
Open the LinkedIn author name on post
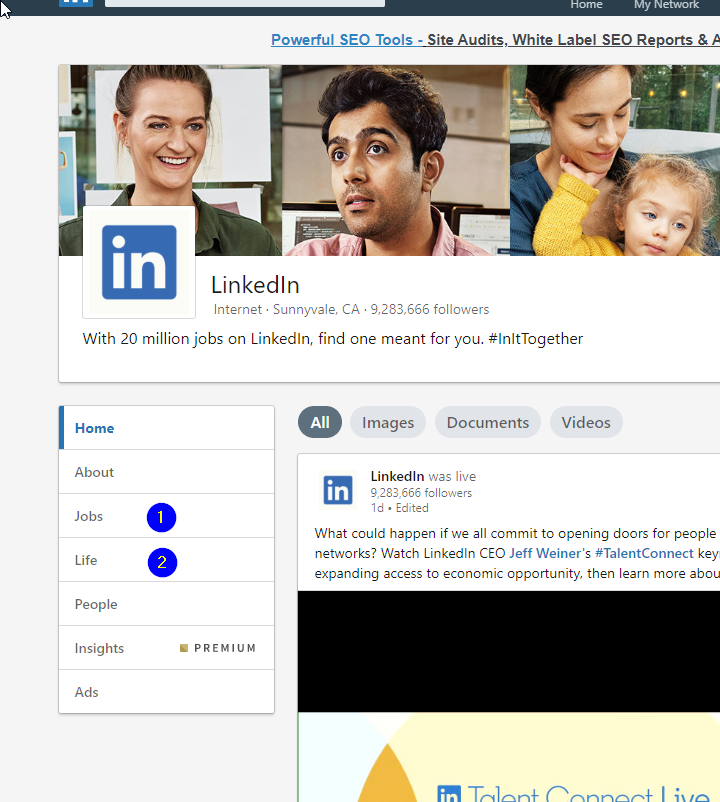point(397,476)
